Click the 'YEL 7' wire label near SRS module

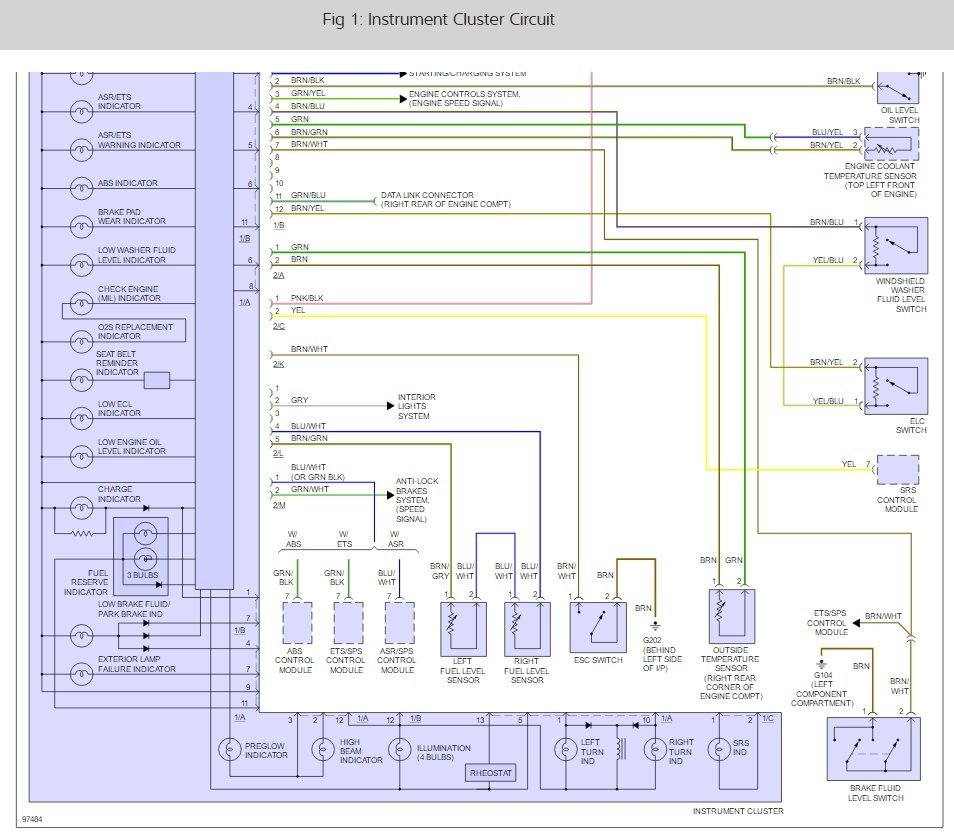(x=855, y=464)
